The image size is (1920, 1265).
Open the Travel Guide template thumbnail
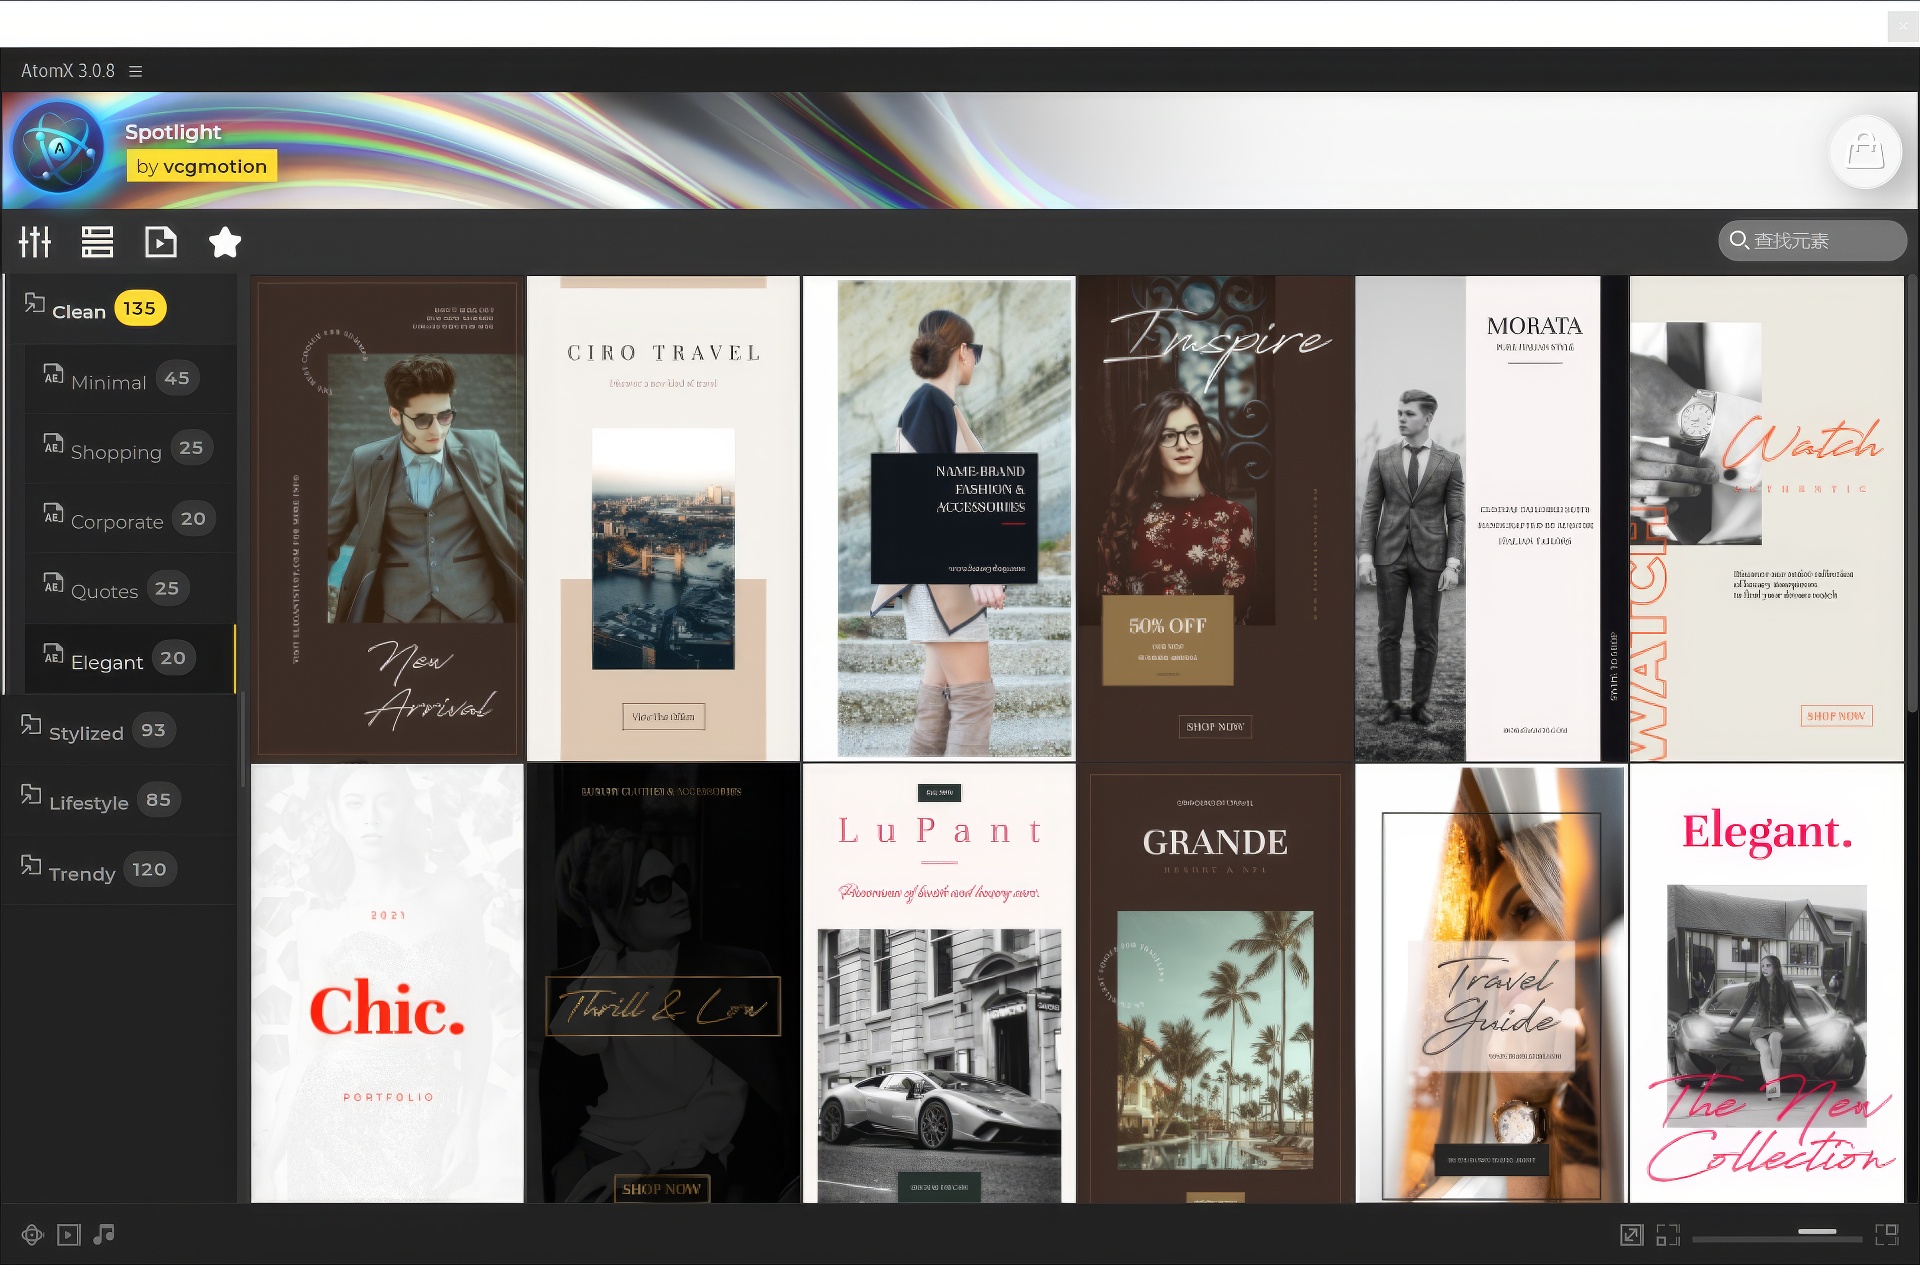coord(1491,983)
